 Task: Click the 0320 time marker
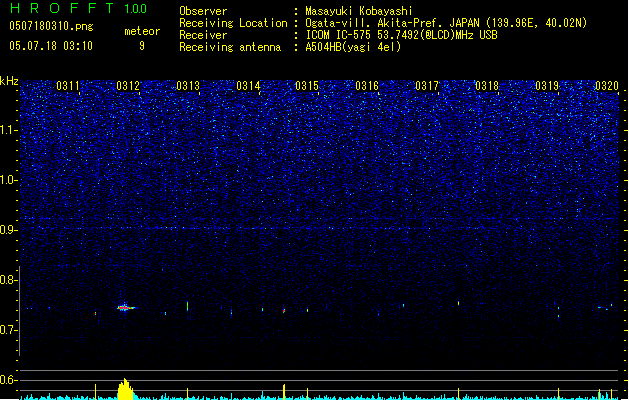point(607,86)
